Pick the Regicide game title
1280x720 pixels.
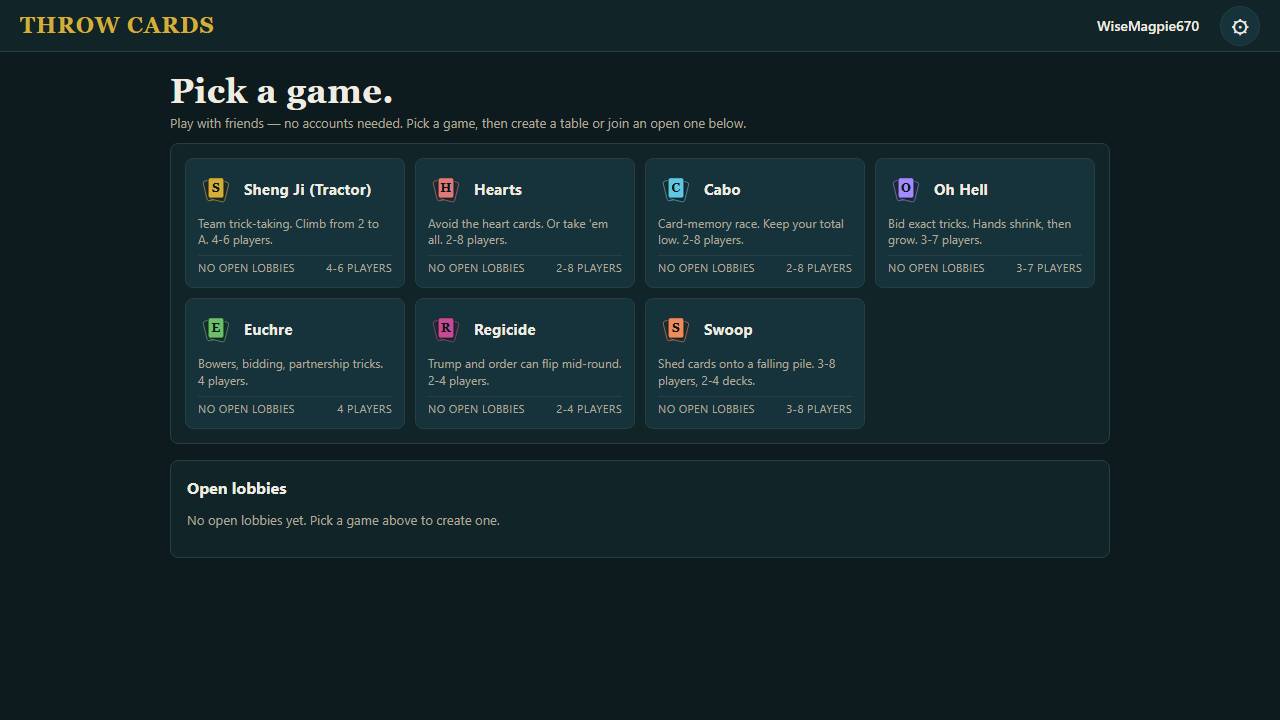(505, 330)
